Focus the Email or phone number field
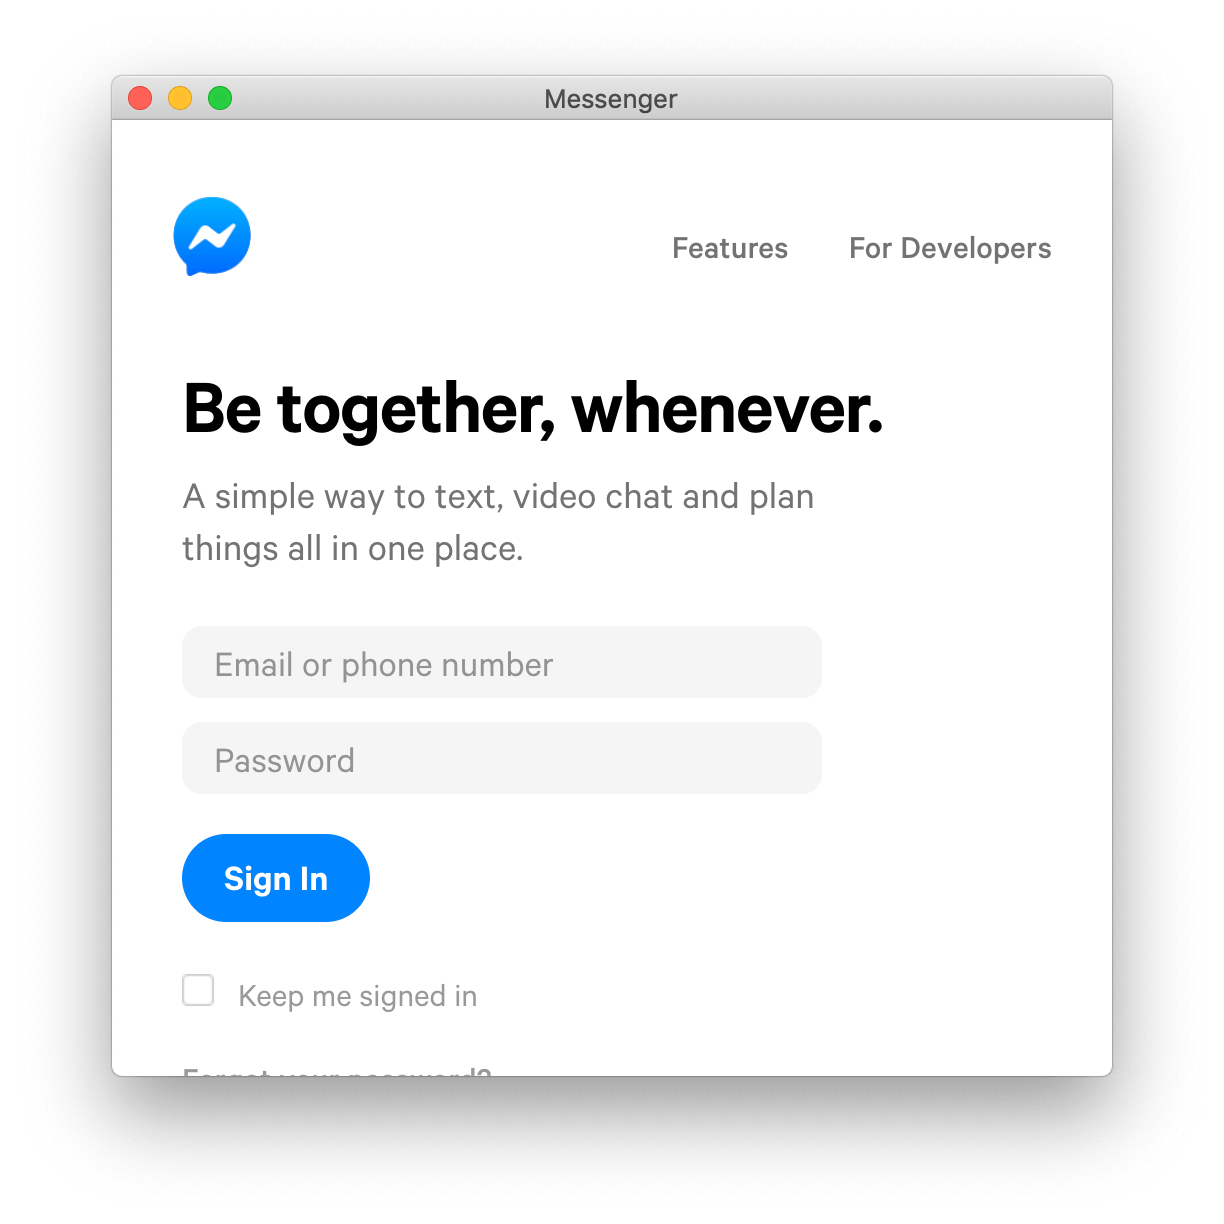 click(x=502, y=662)
